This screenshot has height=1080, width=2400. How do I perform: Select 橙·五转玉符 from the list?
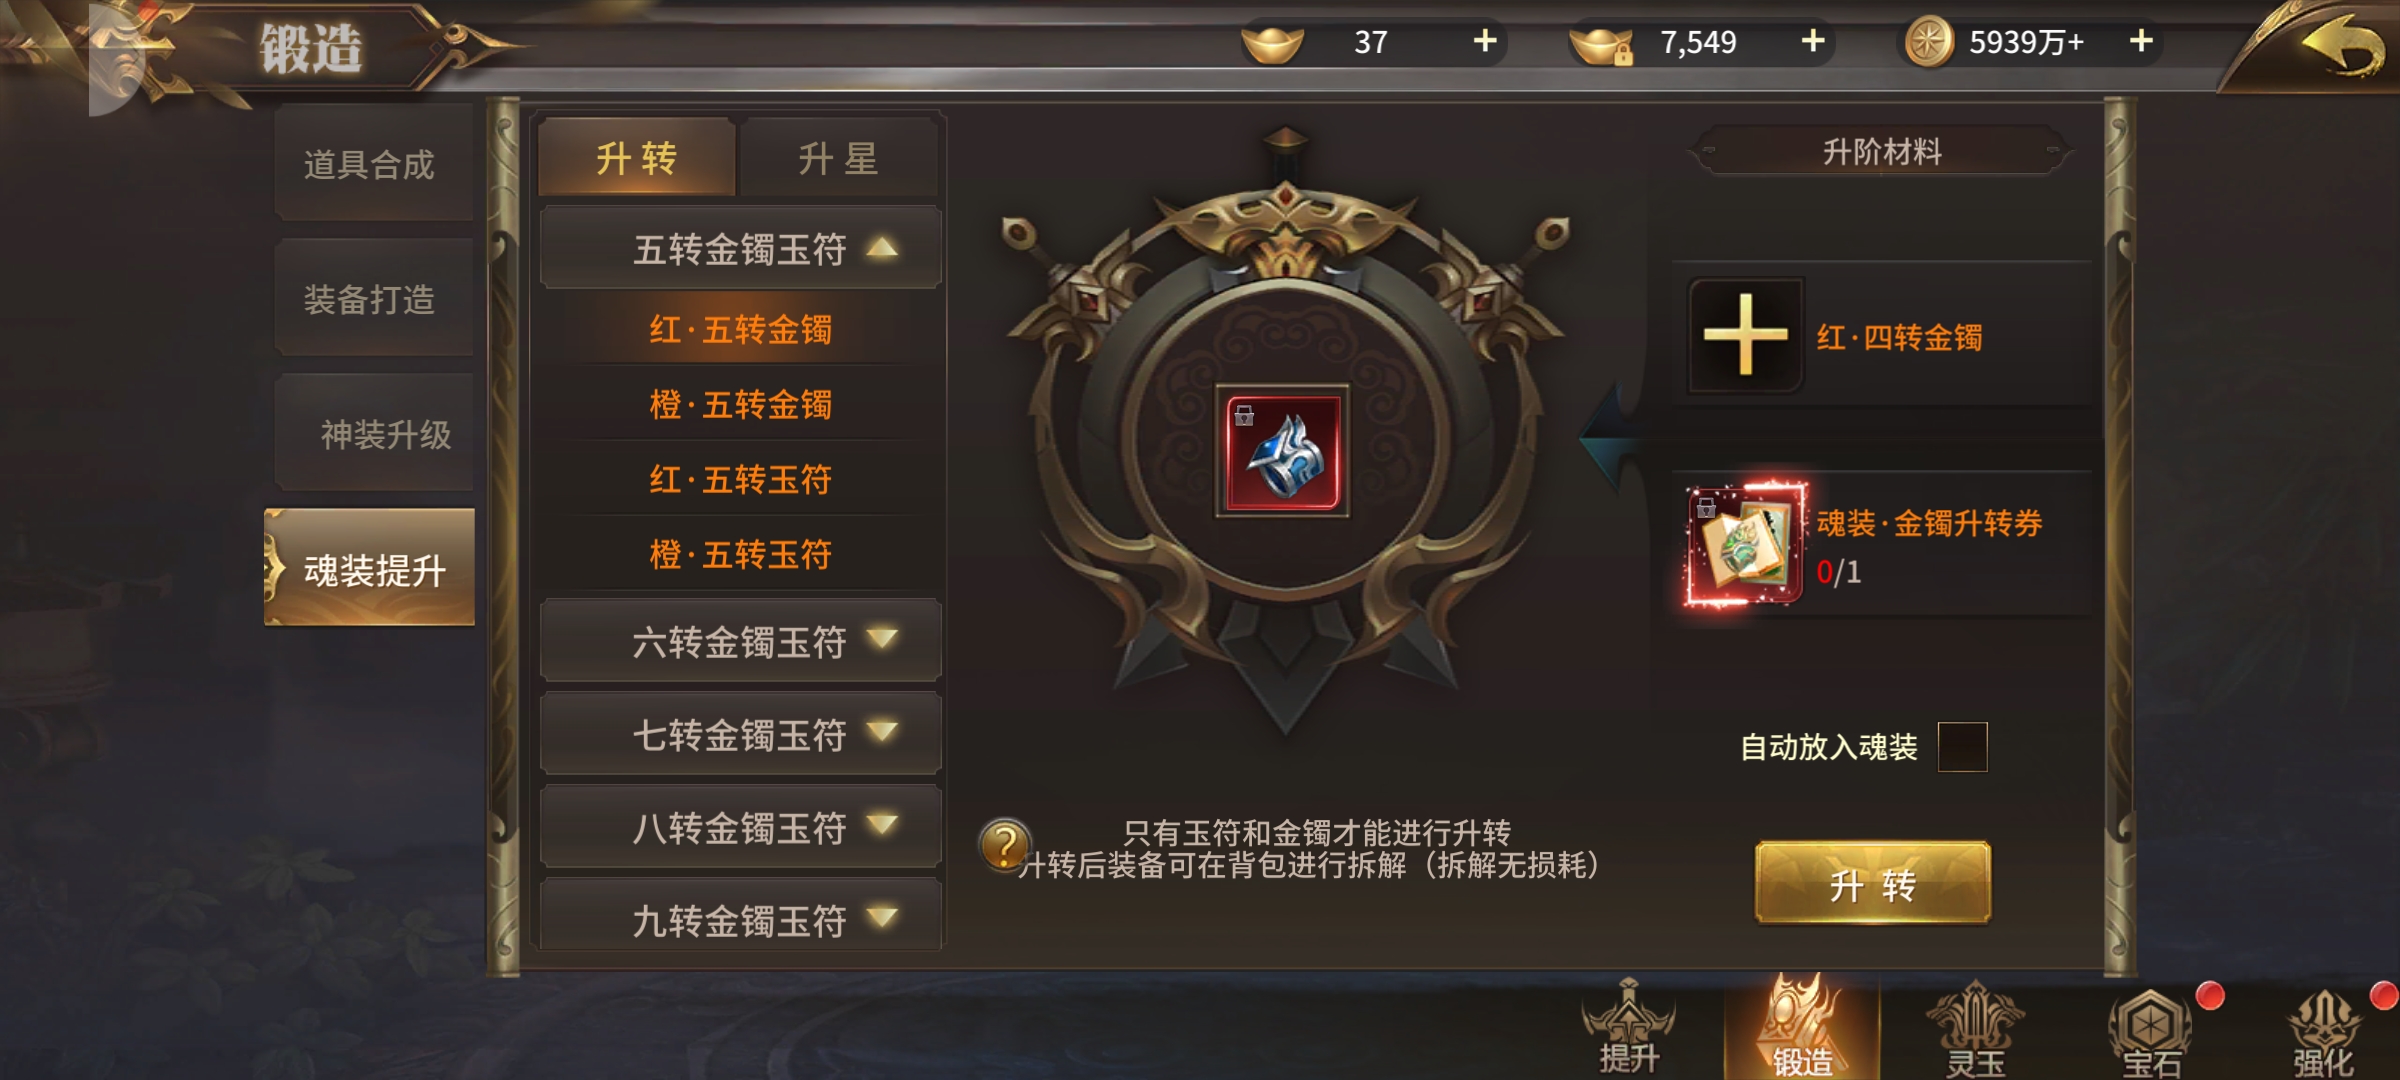(740, 554)
